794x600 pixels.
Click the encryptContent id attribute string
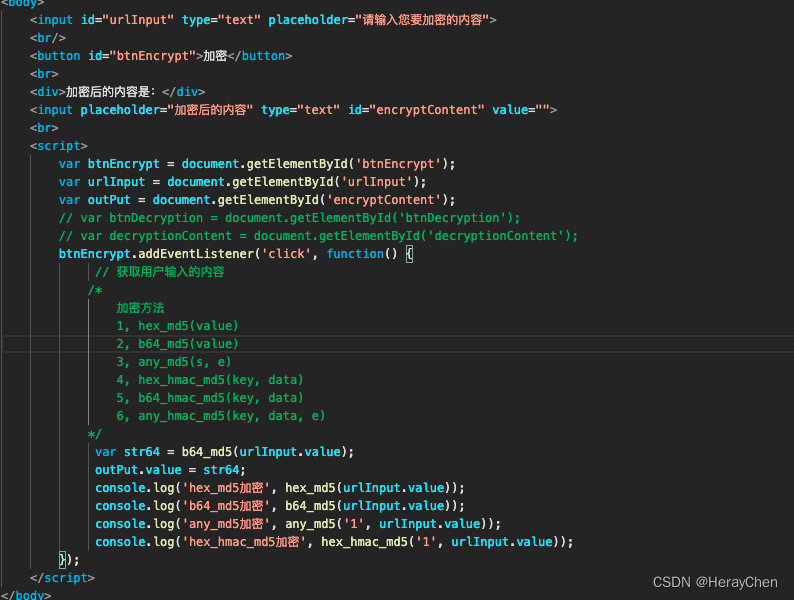point(426,110)
